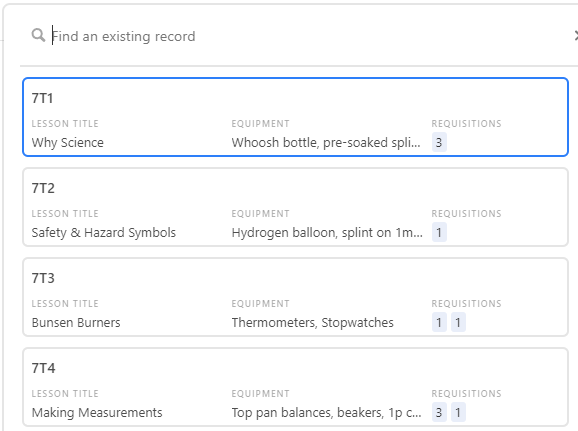Click requisition chip '1' in 7T2

click(x=439, y=232)
